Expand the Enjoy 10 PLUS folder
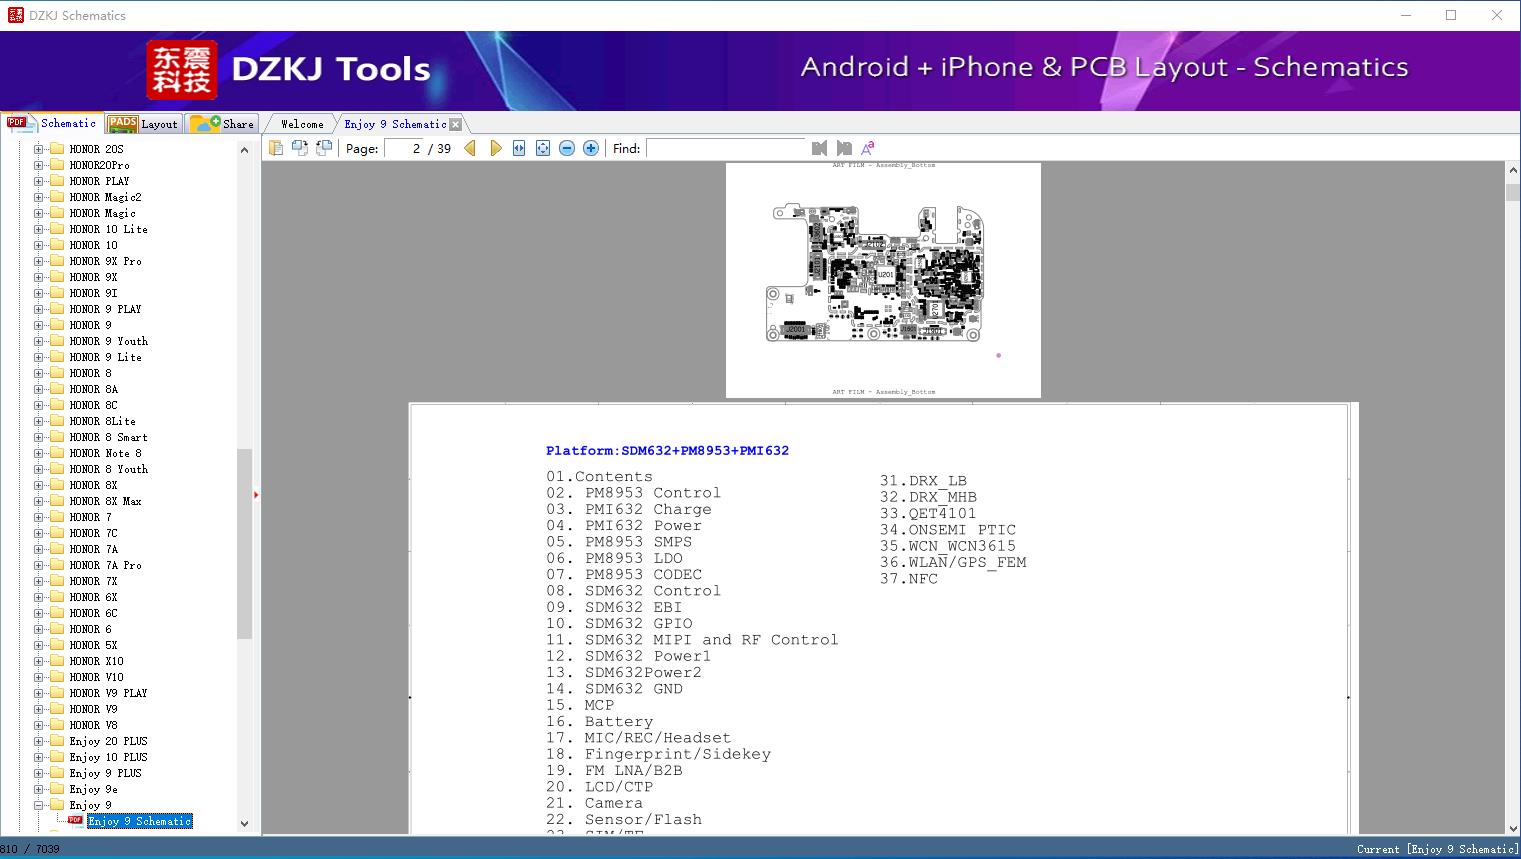Image resolution: width=1521 pixels, height=859 pixels. pos(39,757)
